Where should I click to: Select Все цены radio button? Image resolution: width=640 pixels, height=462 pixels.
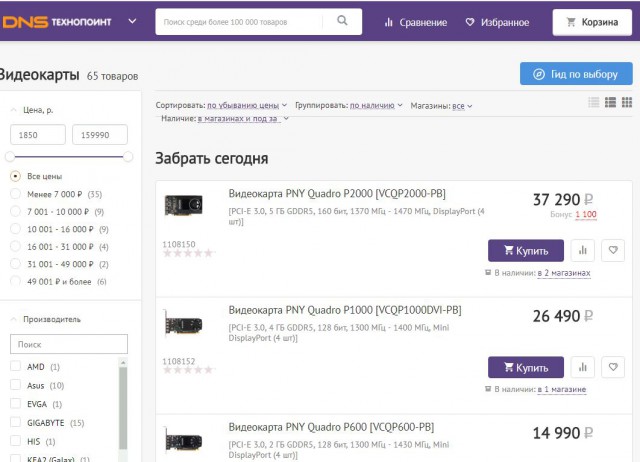(x=15, y=176)
